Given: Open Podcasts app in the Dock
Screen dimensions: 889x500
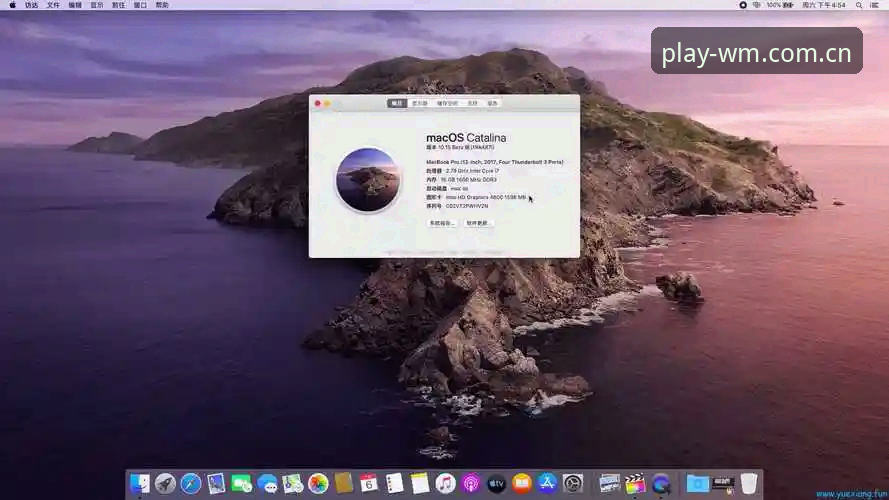Looking at the screenshot, I should [x=471, y=484].
